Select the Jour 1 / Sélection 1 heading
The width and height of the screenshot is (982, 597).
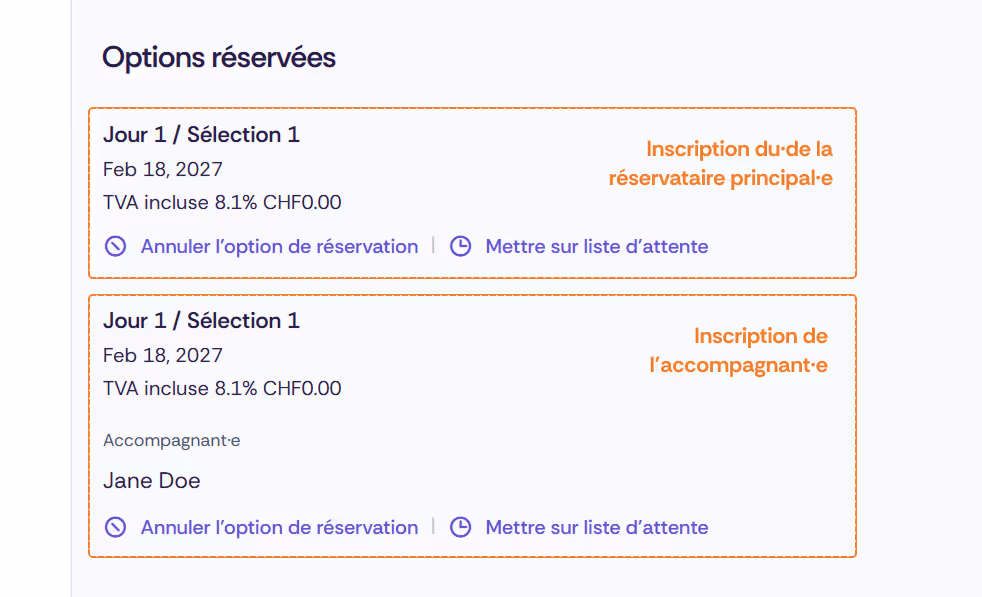[x=201, y=134]
